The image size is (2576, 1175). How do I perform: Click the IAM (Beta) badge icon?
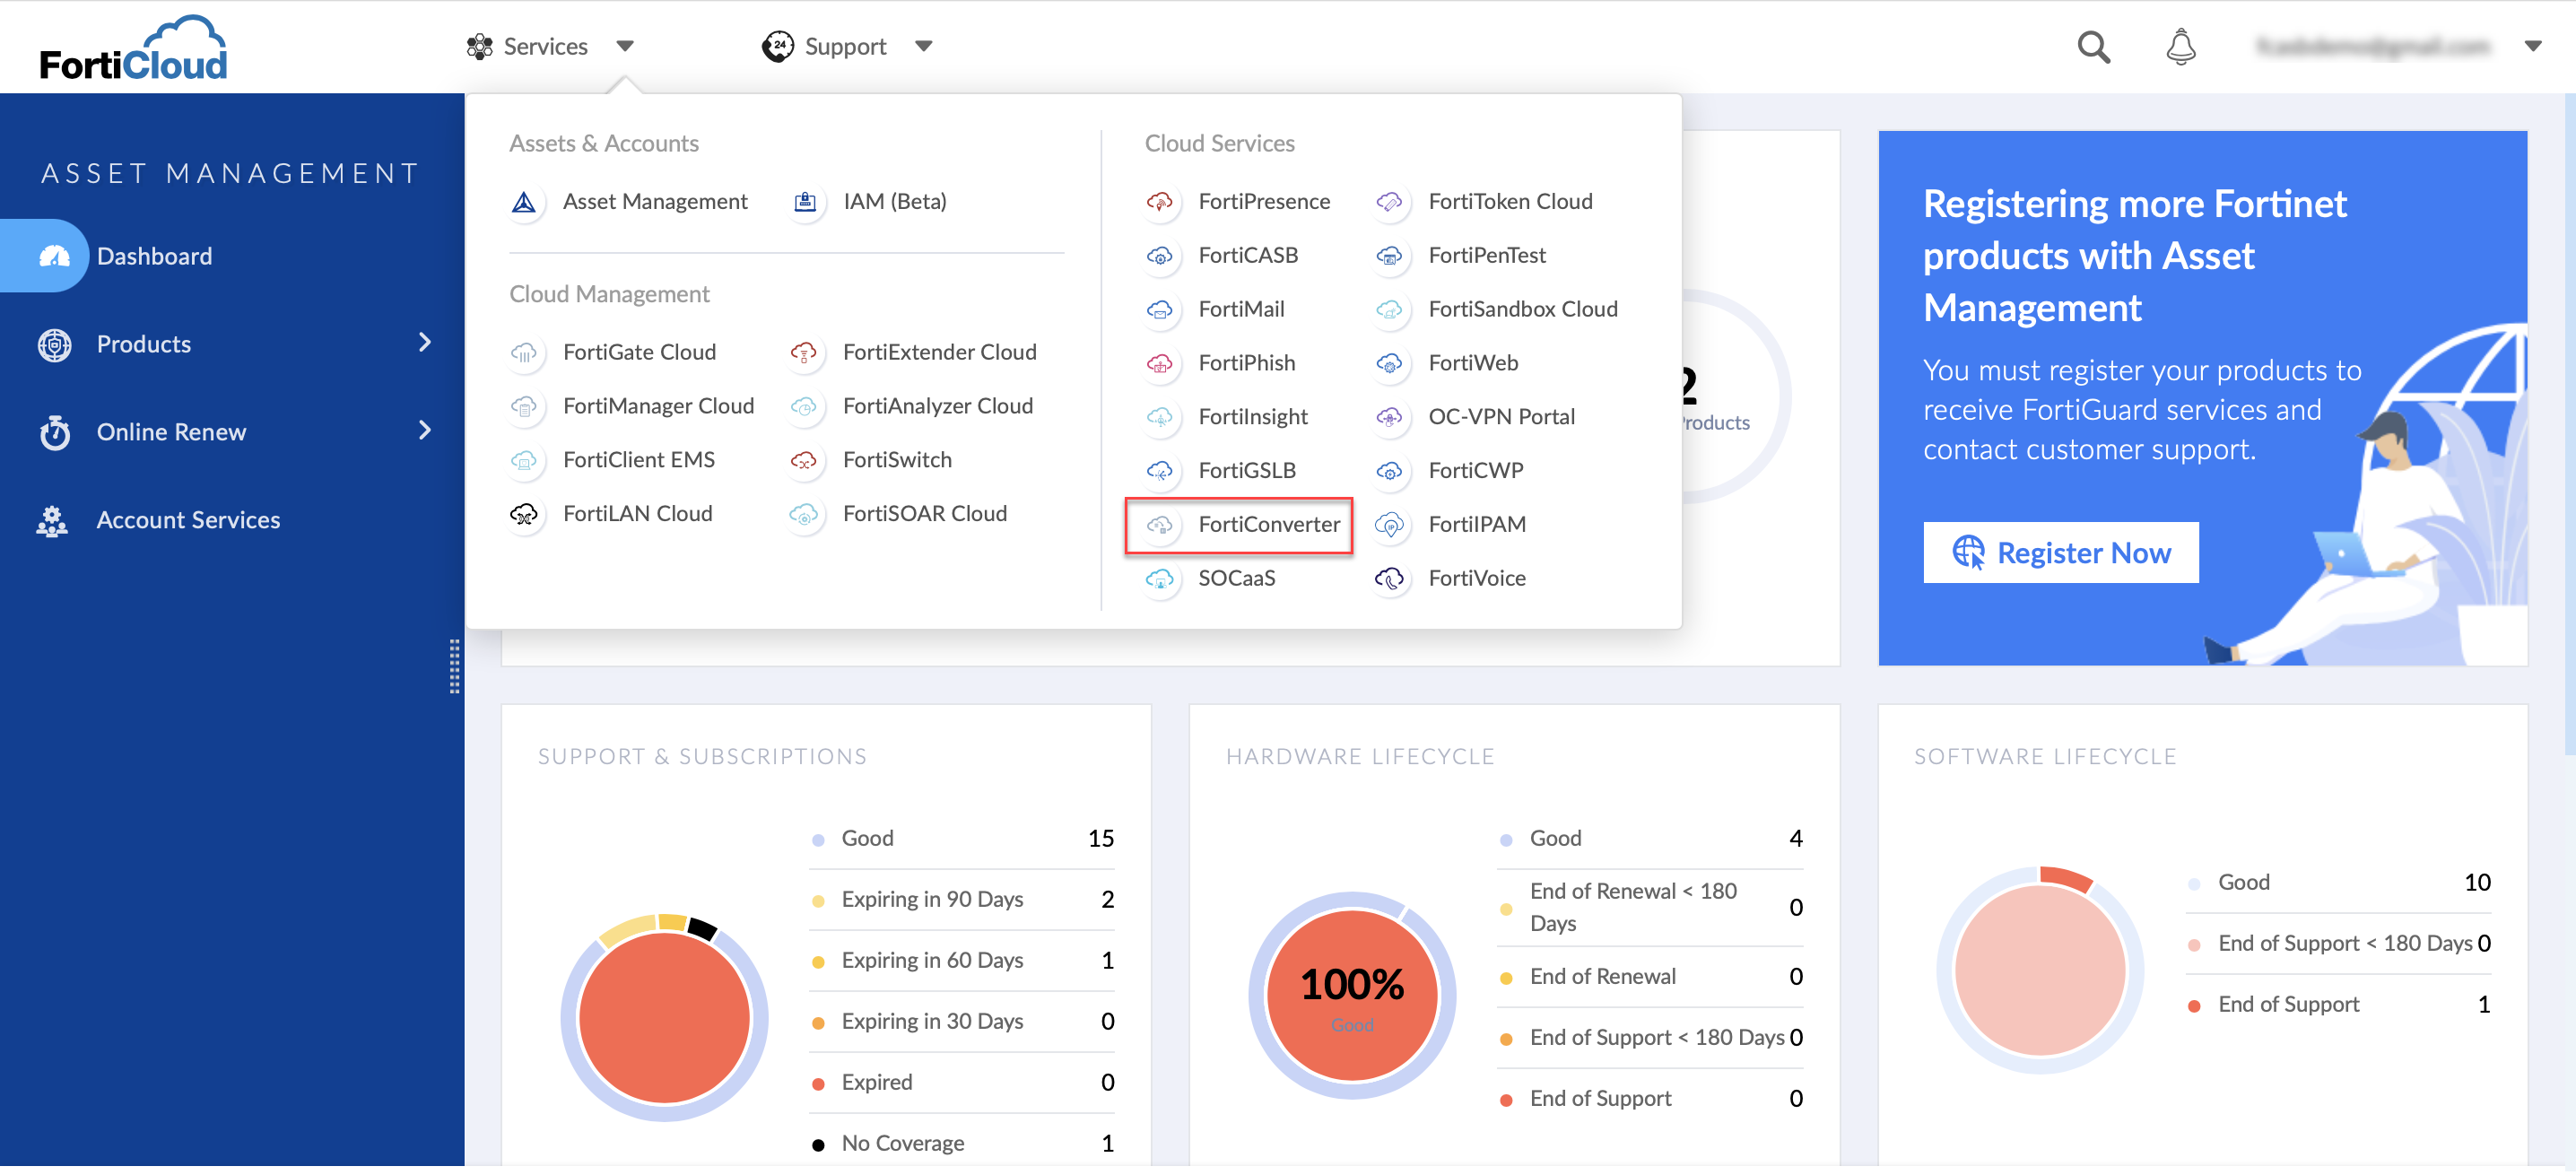coord(804,202)
